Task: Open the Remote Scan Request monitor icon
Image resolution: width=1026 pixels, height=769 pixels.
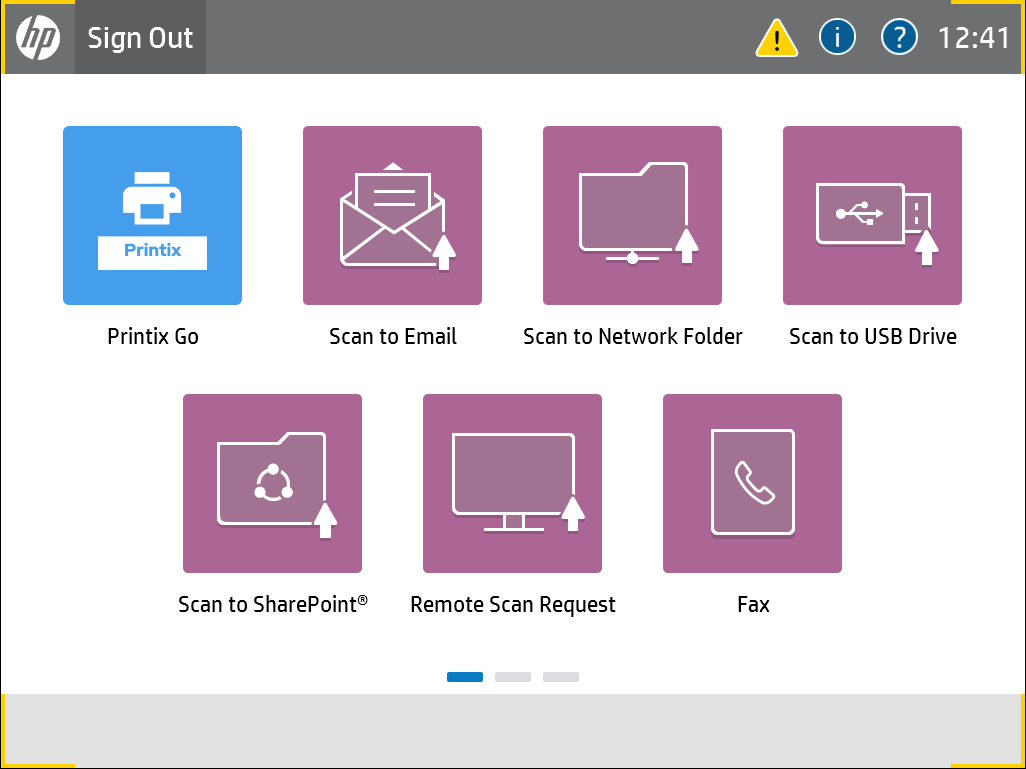Action: pyautogui.click(x=512, y=483)
